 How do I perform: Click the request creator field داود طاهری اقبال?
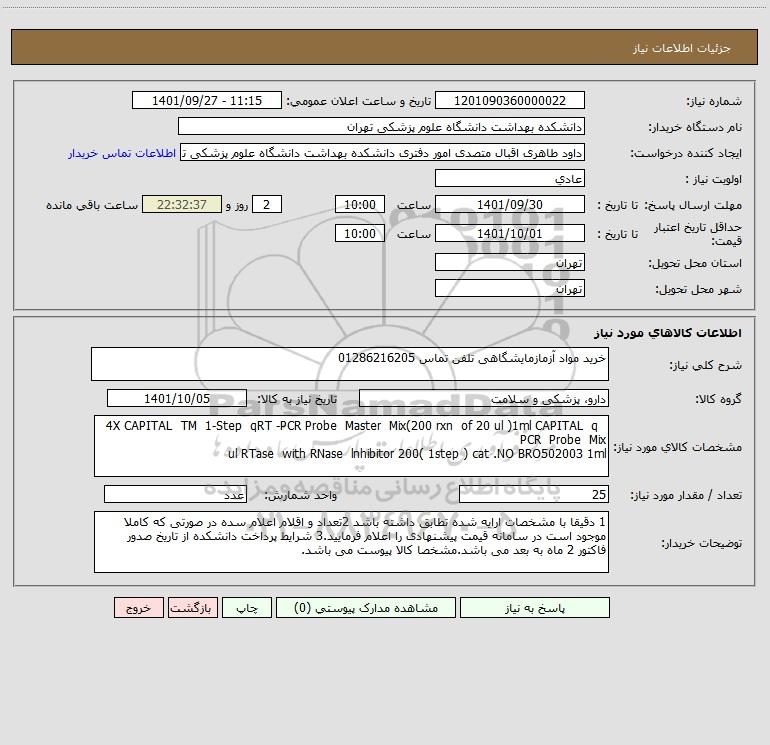(383, 152)
